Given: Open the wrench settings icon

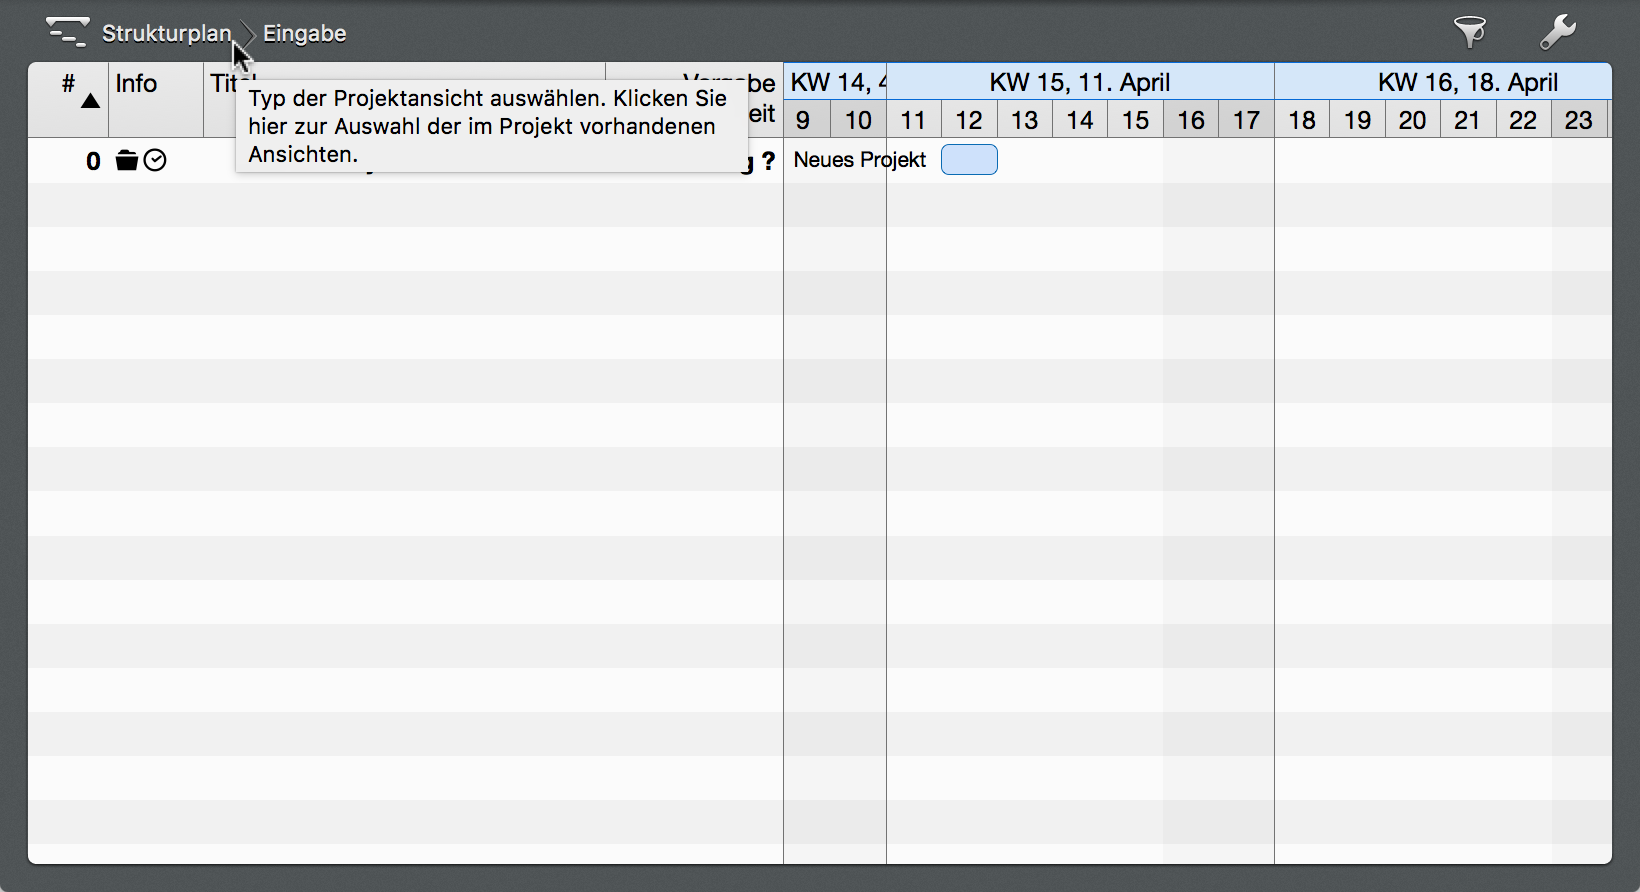Looking at the screenshot, I should tap(1558, 32).
